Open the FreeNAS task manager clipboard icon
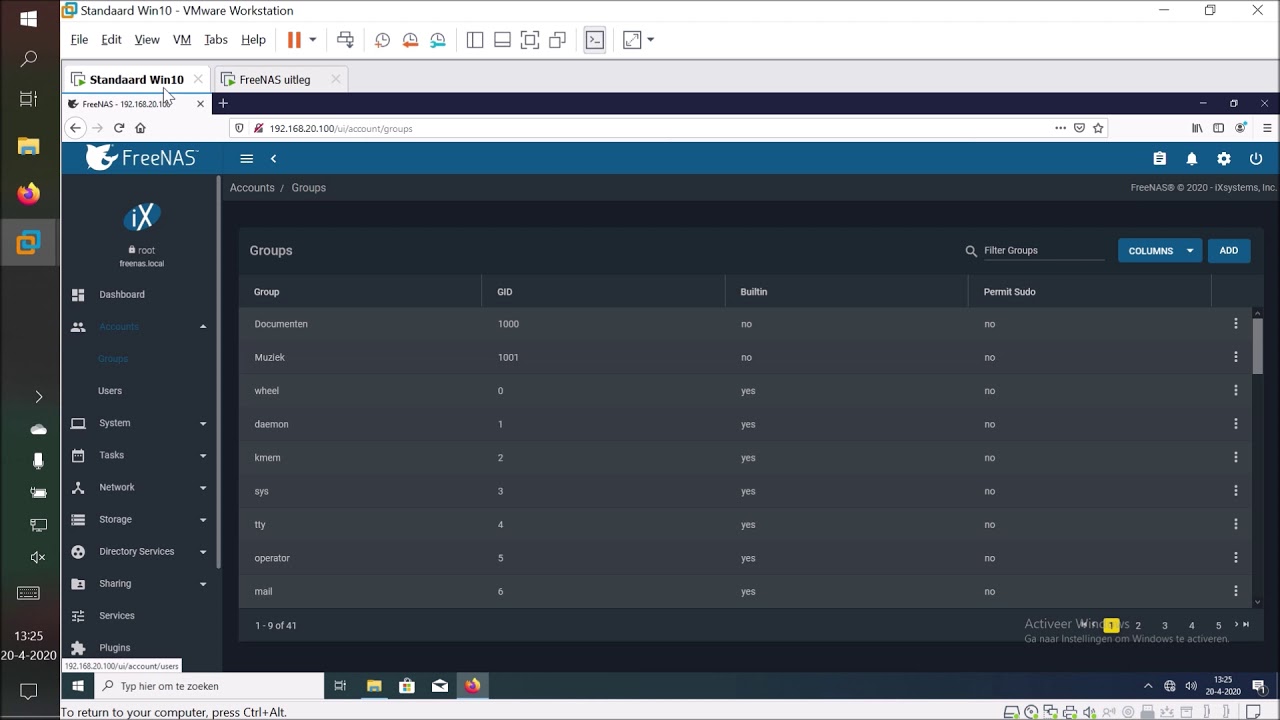Viewport: 1280px width, 720px height. [x=1160, y=158]
